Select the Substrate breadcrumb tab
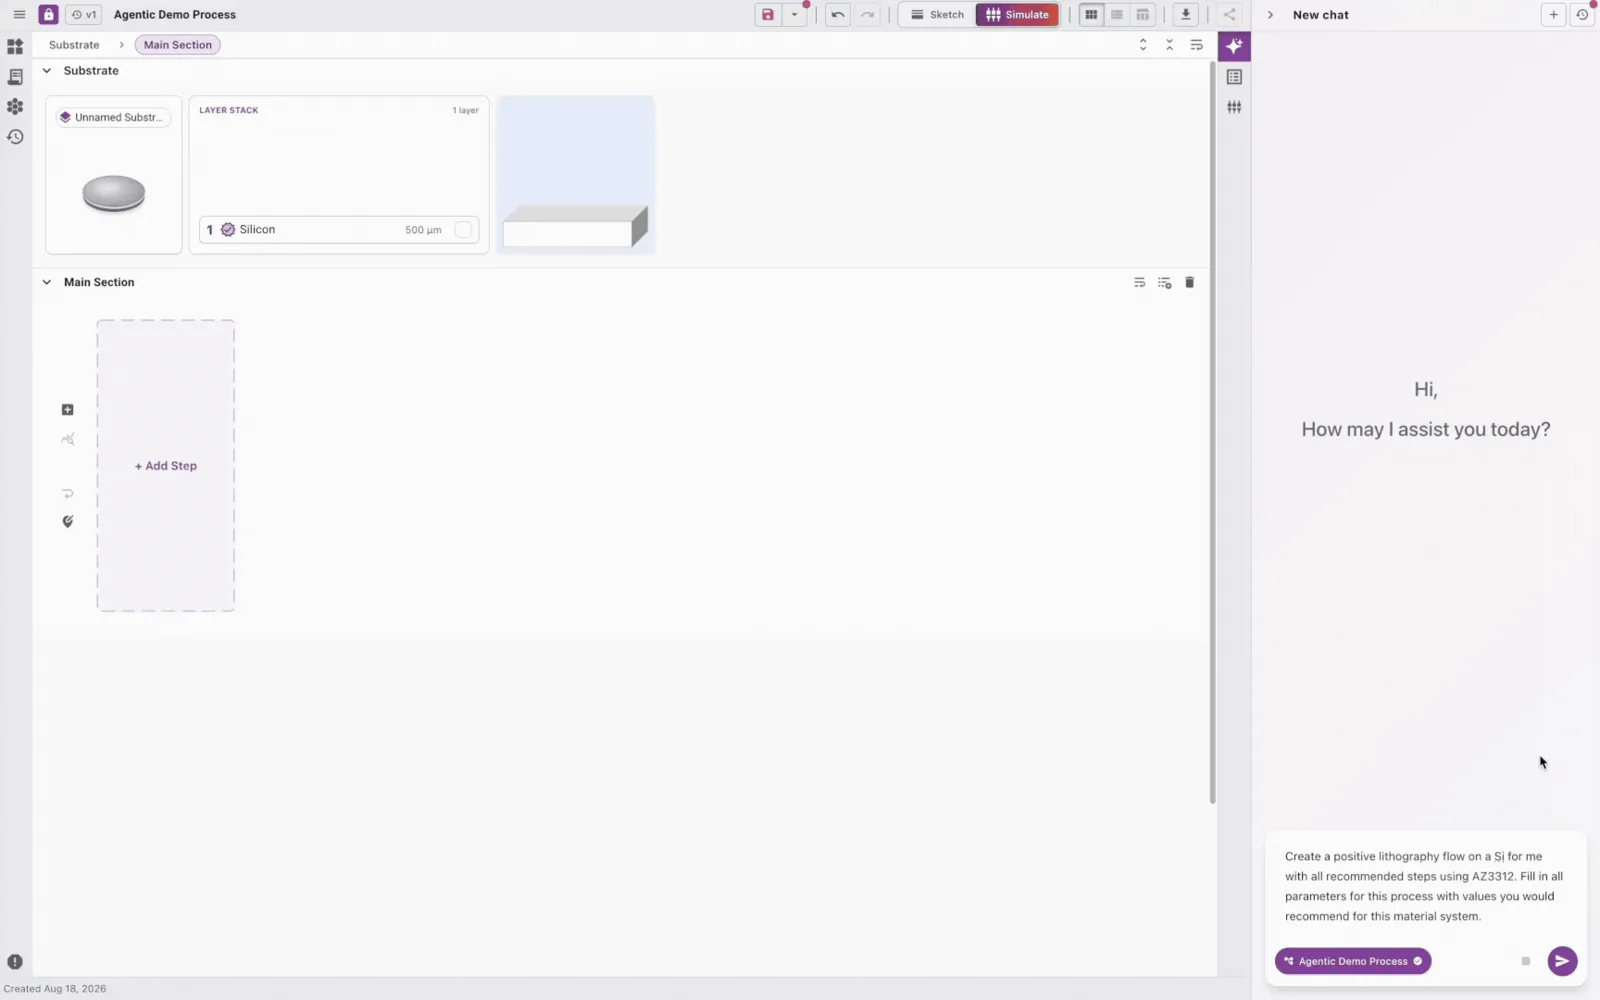 [74, 45]
